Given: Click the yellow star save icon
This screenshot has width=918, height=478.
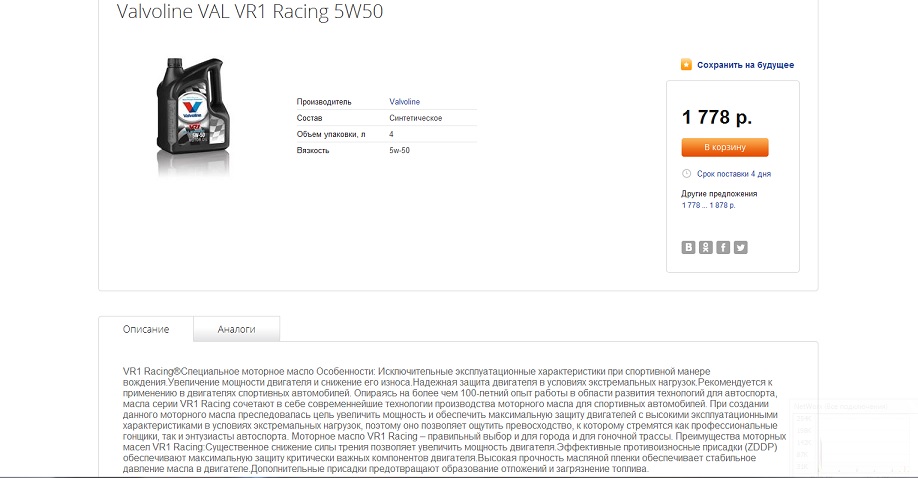Looking at the screenshot, I should (686, 64).
